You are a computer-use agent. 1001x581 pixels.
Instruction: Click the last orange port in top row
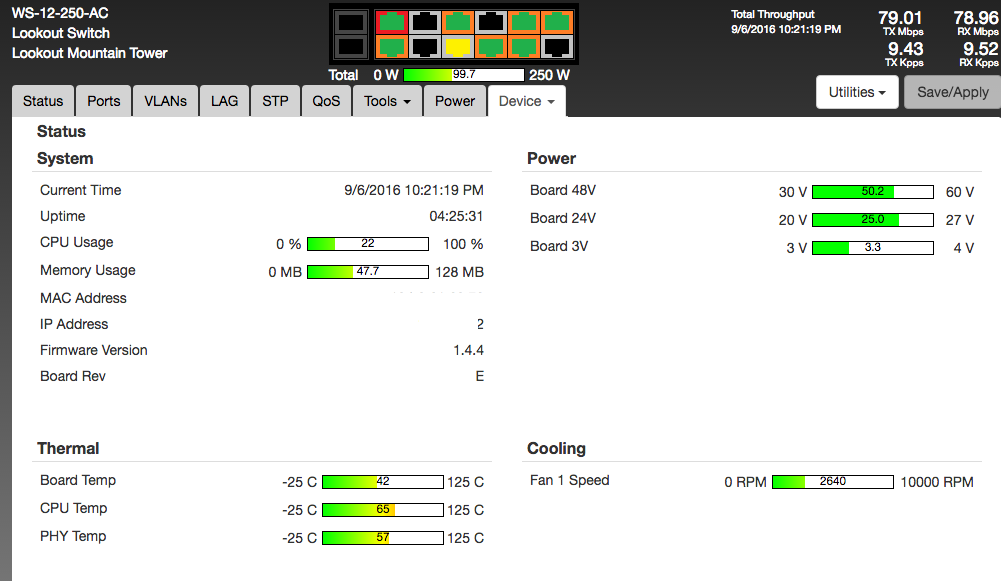point(557,21)
